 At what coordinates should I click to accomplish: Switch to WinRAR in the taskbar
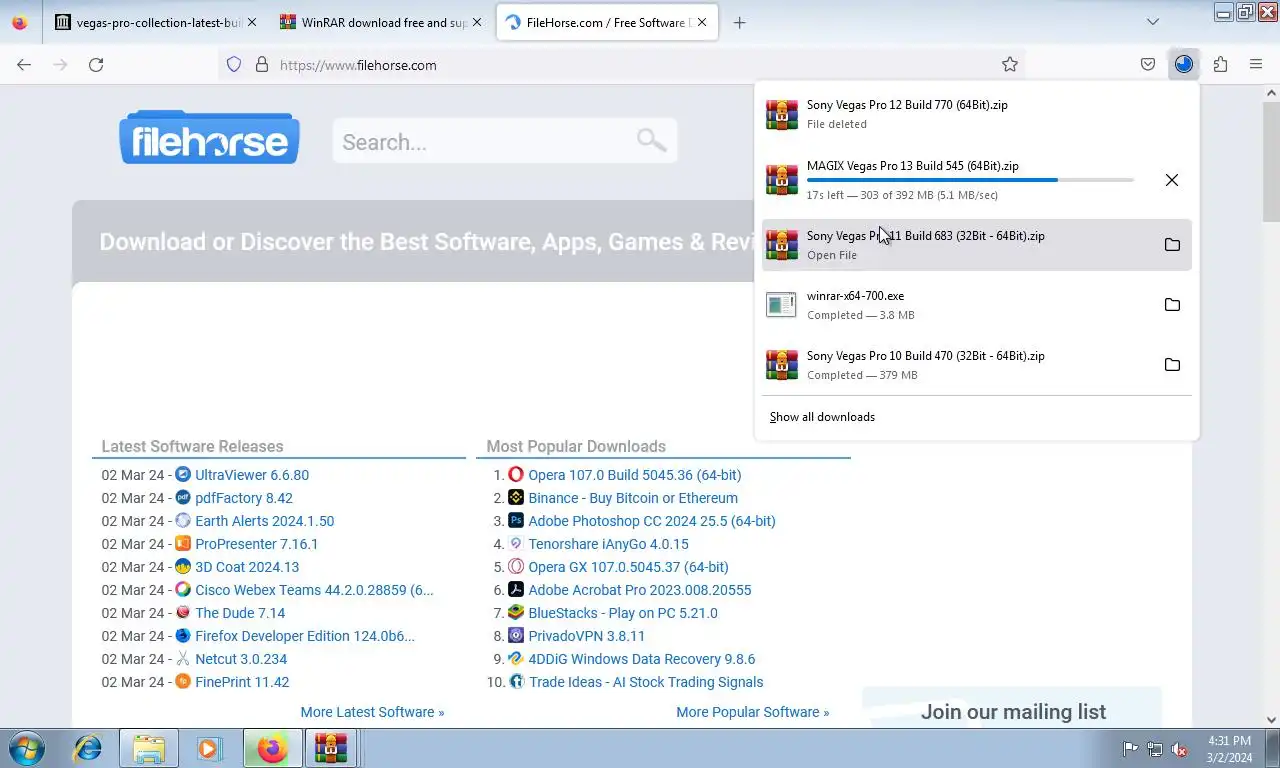click(x=331, y=748)
